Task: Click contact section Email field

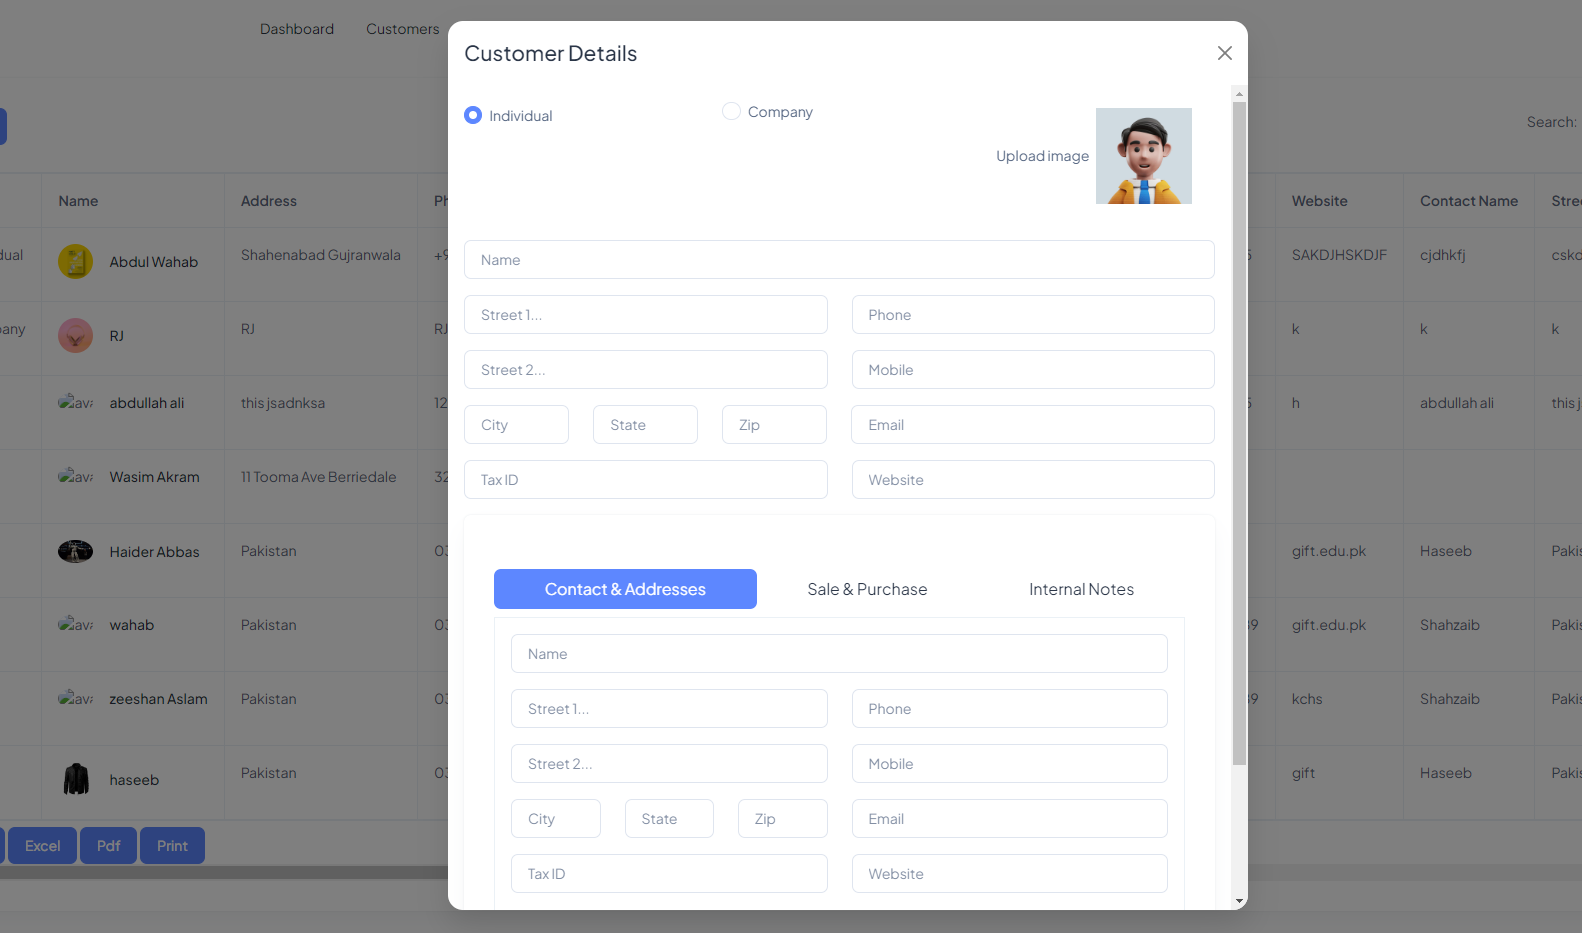Action: (1010, 819)
